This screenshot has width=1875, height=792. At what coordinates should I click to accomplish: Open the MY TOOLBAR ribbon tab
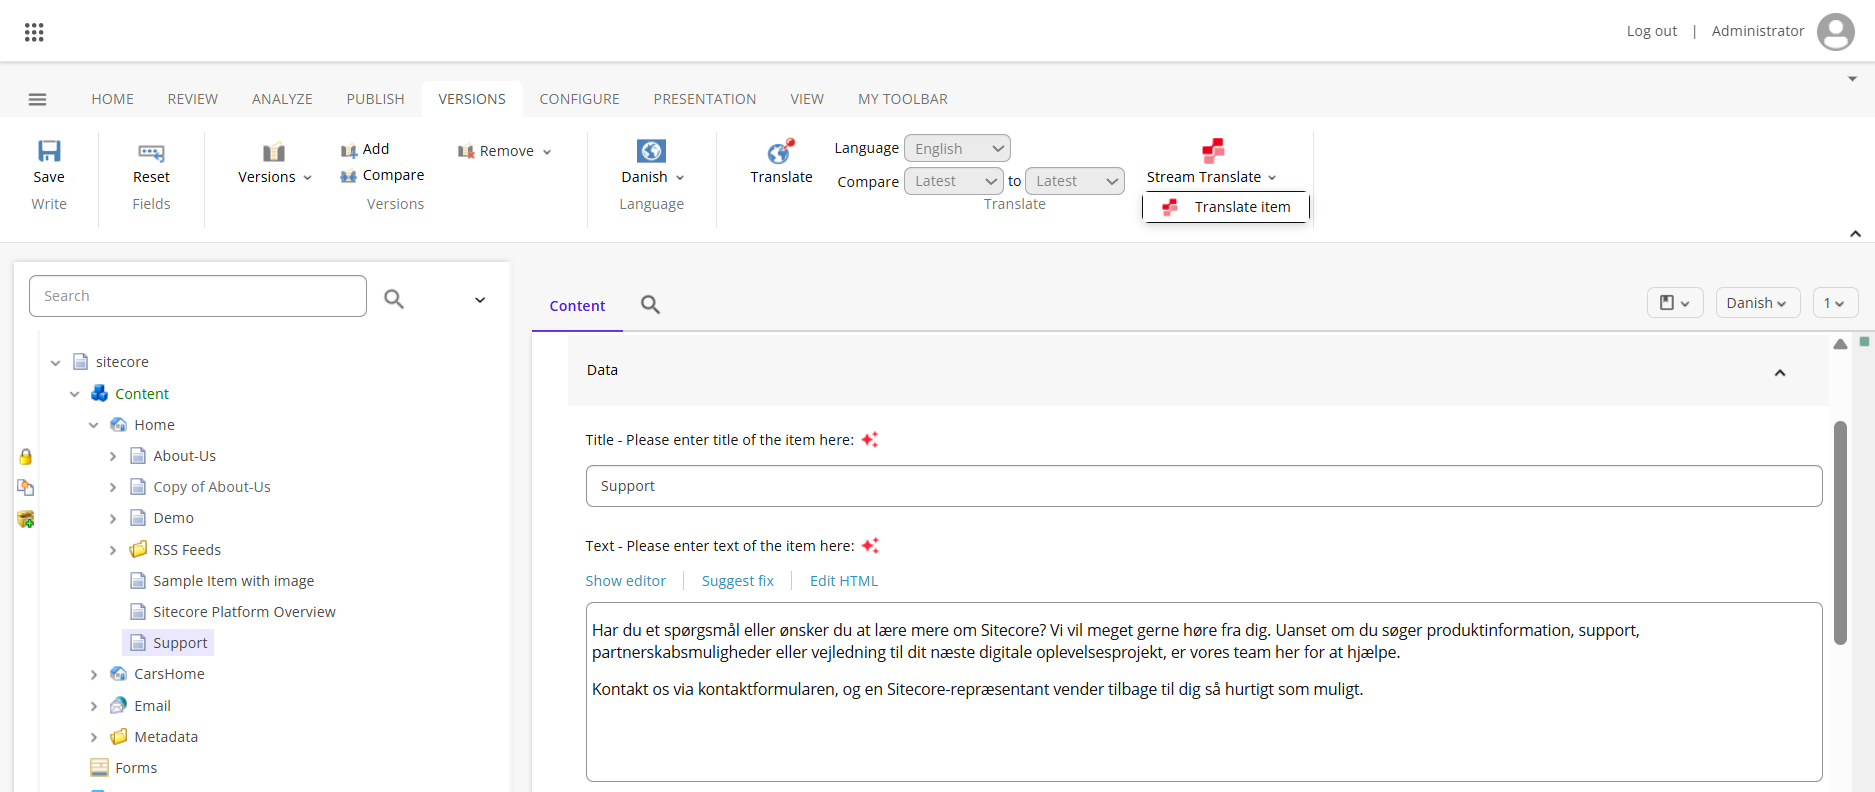click(903, 99)
